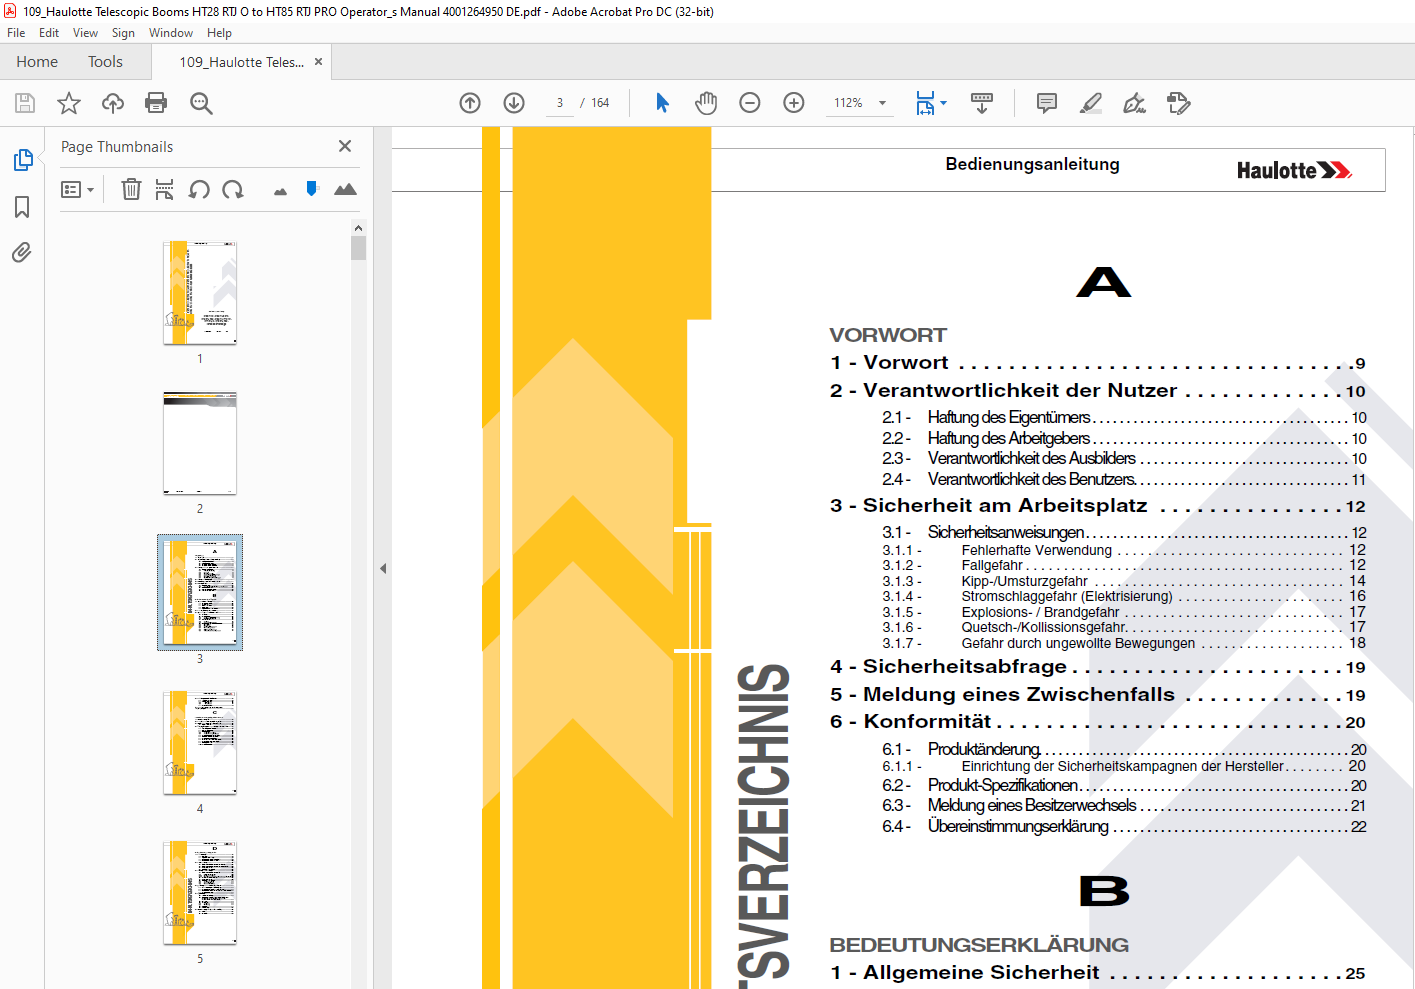Click the zoom percentage field 112%

(848, 103)
